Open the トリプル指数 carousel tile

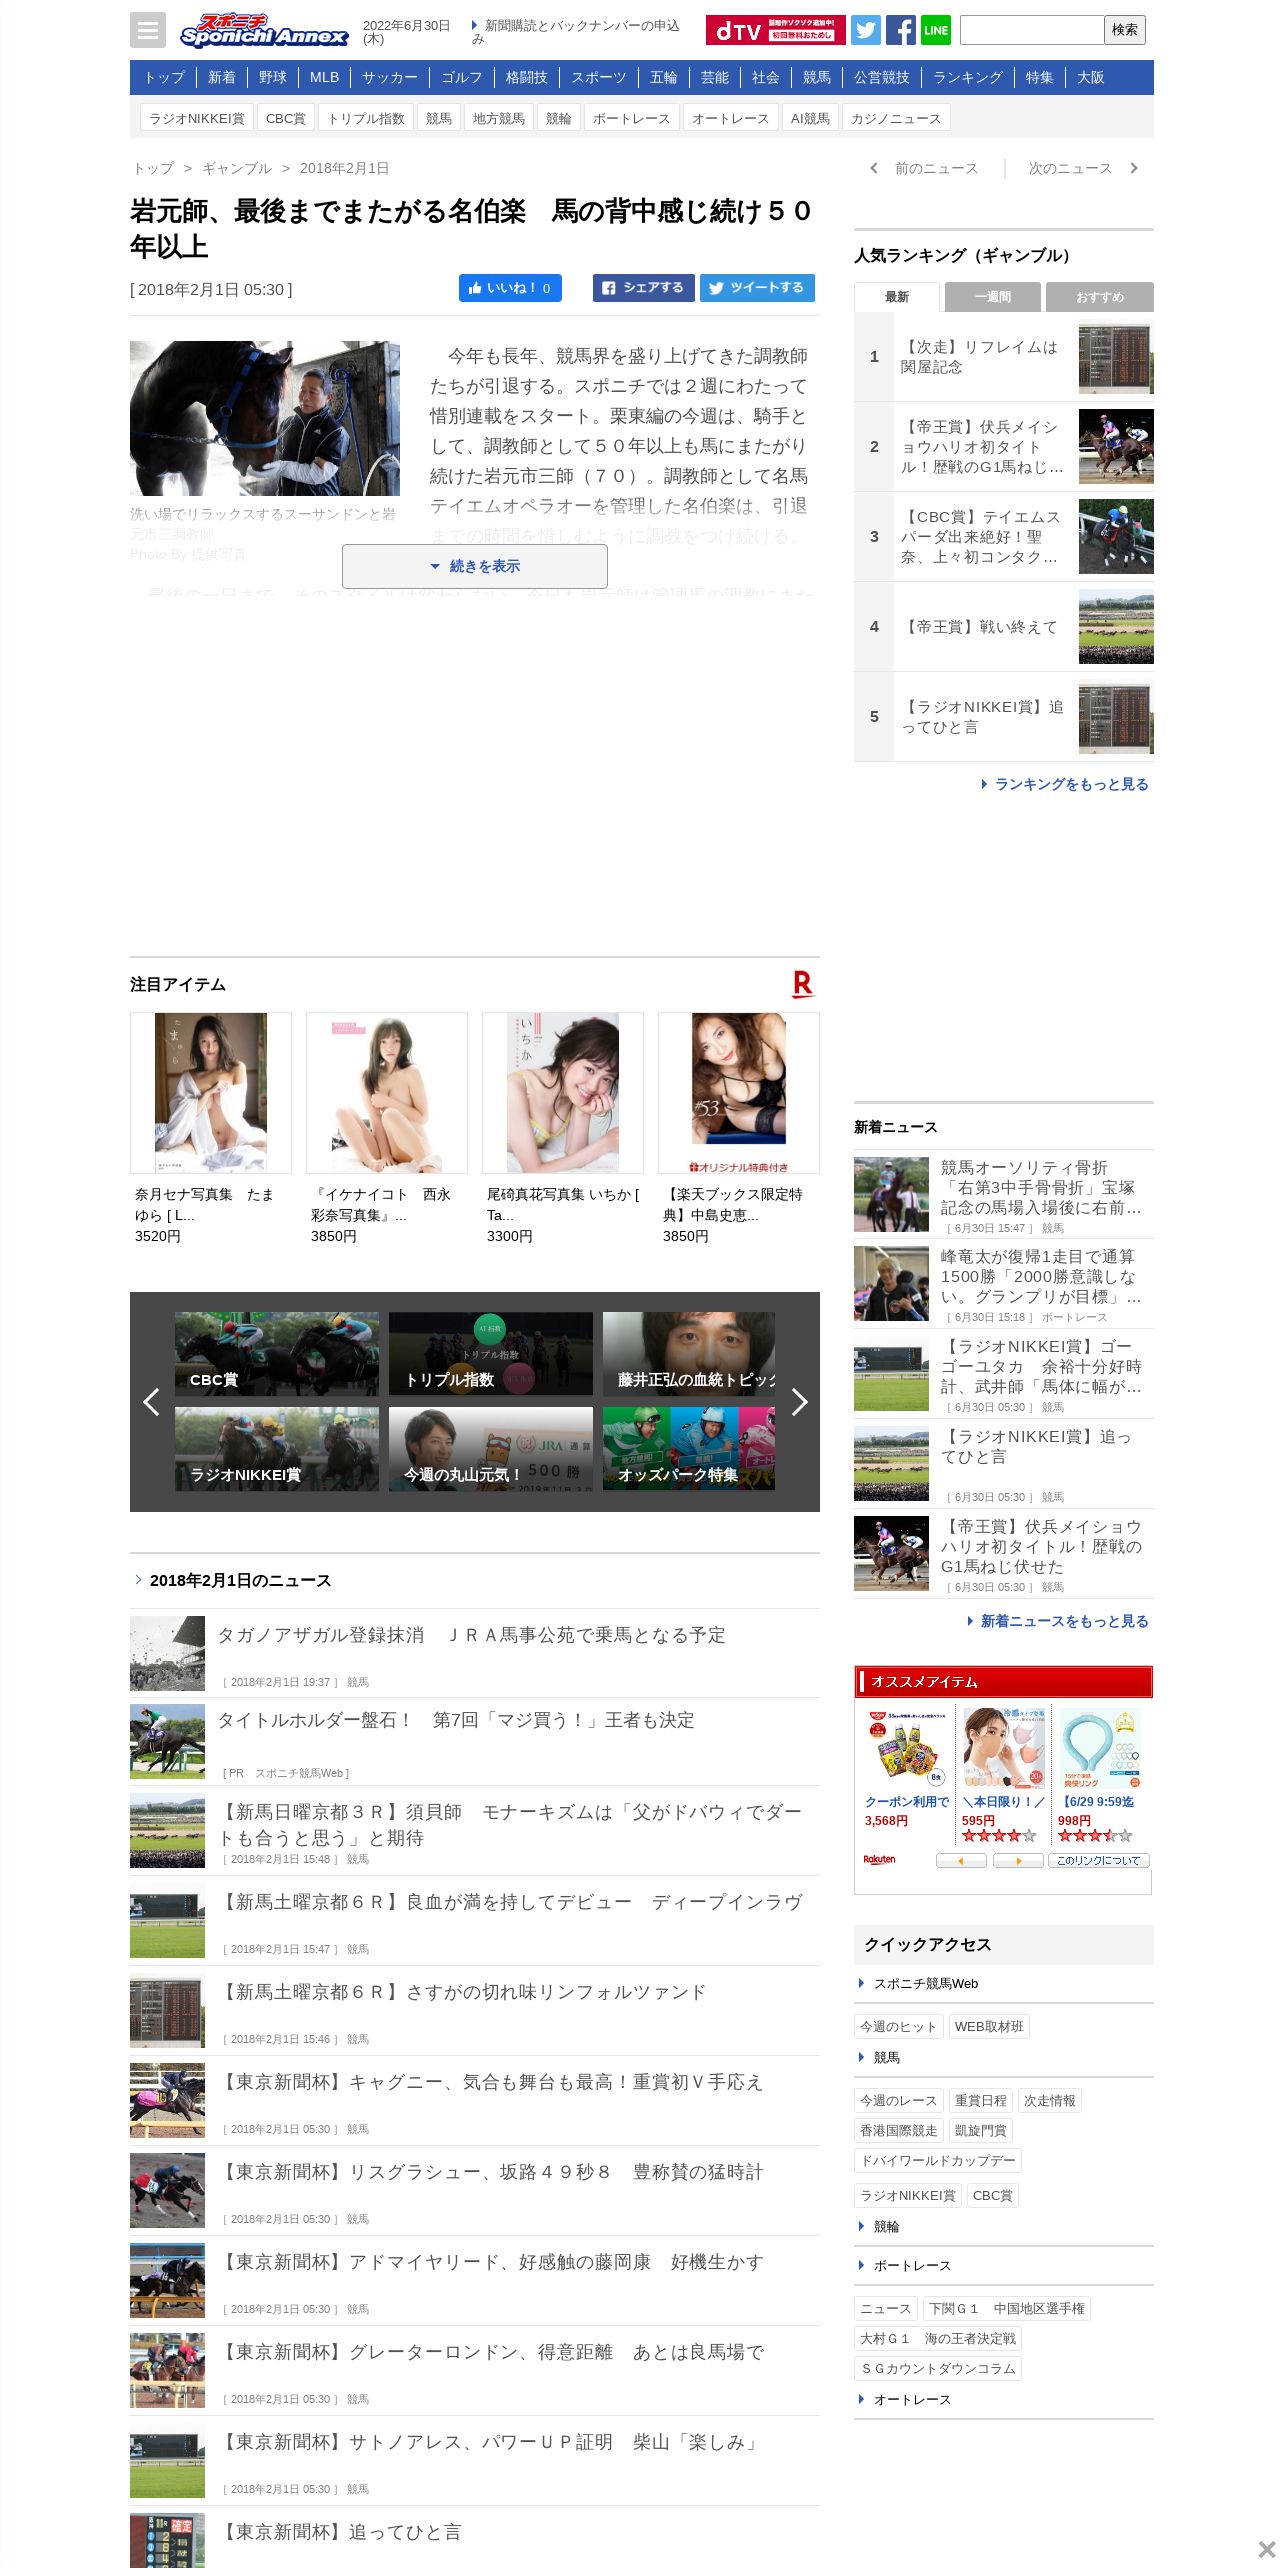point(491,1354)
